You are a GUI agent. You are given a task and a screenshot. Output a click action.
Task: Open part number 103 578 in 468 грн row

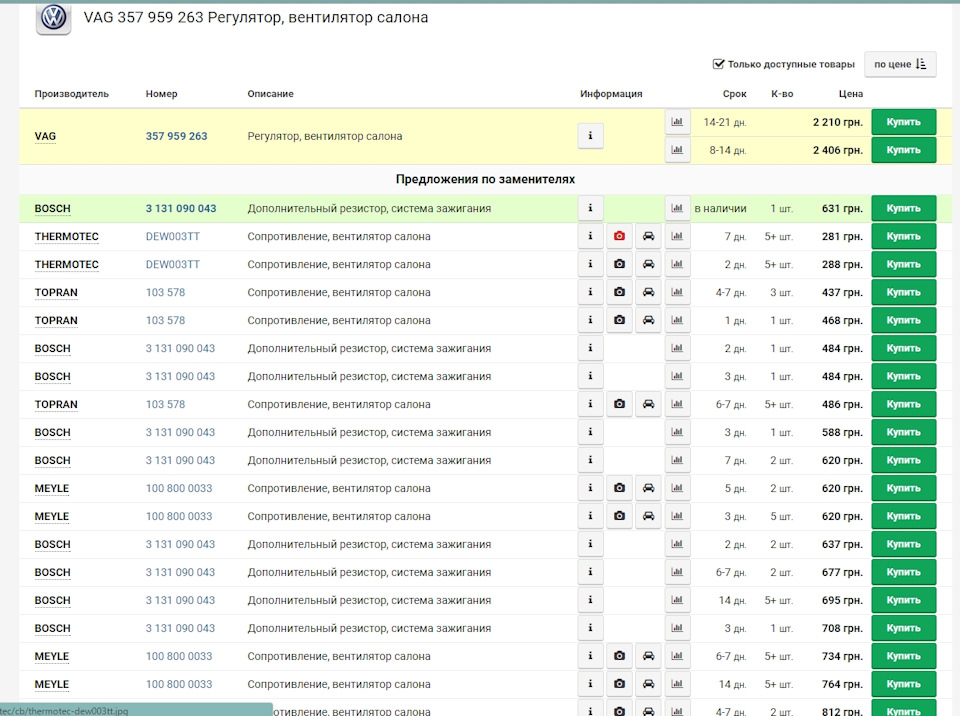tap(165, 320)
